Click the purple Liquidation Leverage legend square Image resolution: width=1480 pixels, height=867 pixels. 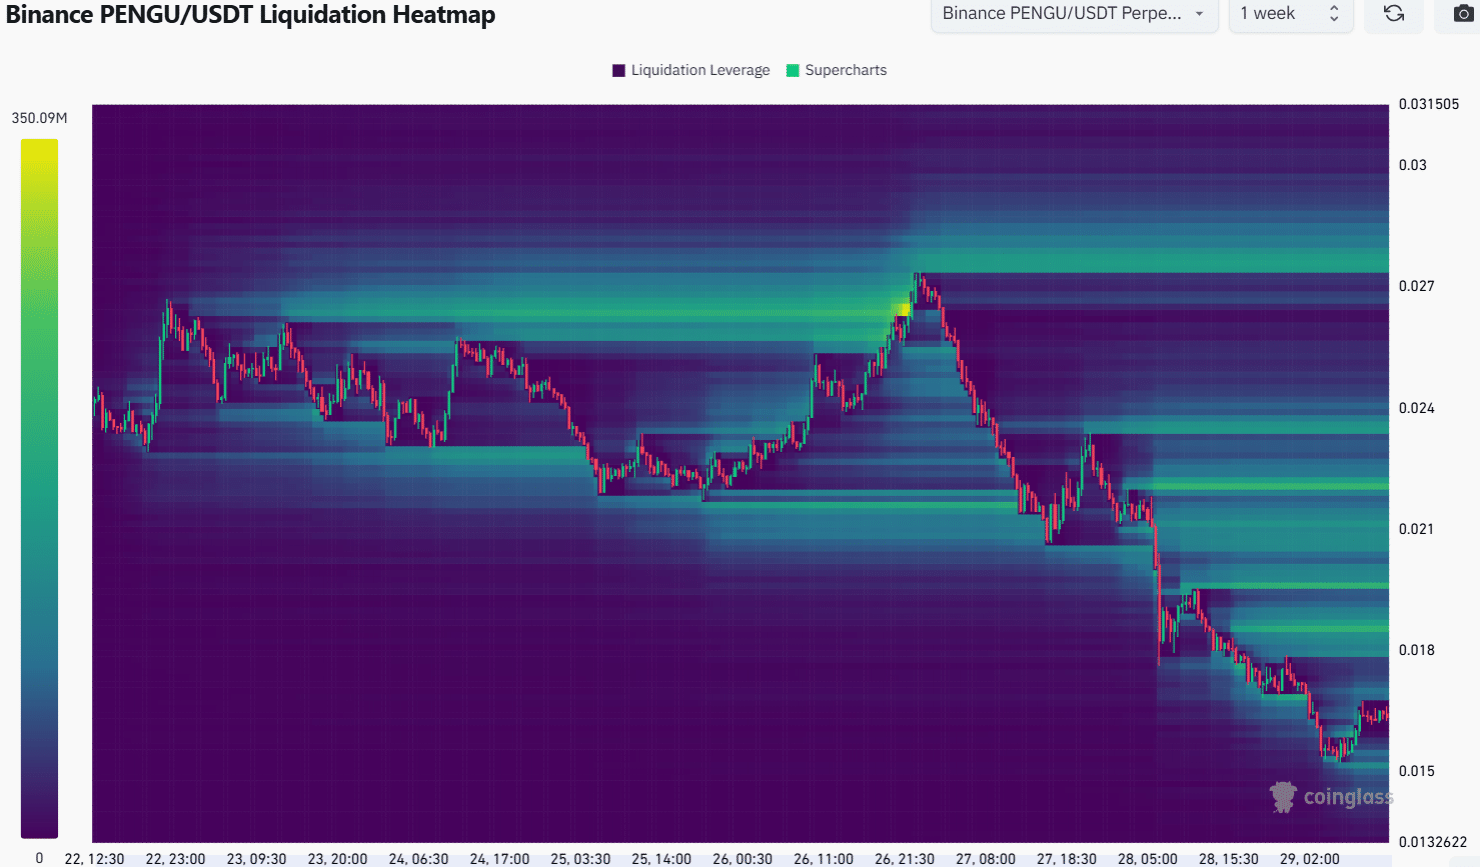(x=619, y=70)
